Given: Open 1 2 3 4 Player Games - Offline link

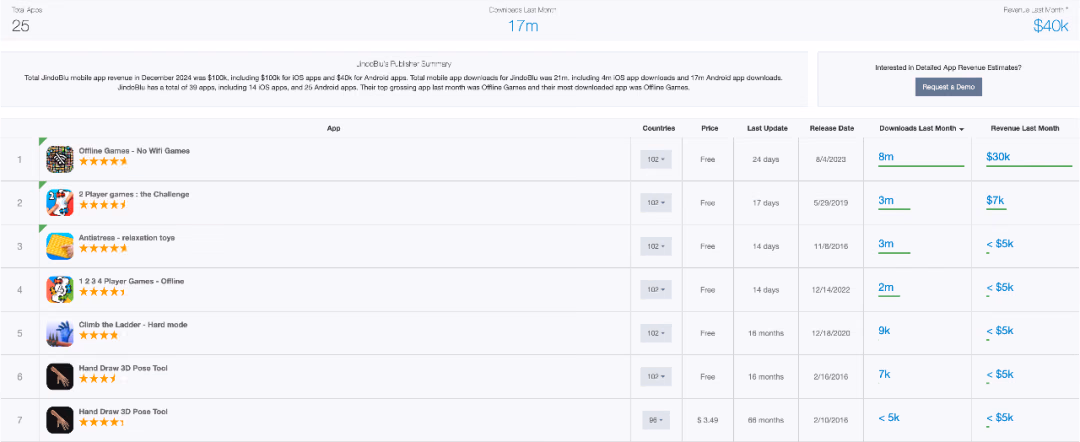Looking at the screenshot, I should point(132,281).
